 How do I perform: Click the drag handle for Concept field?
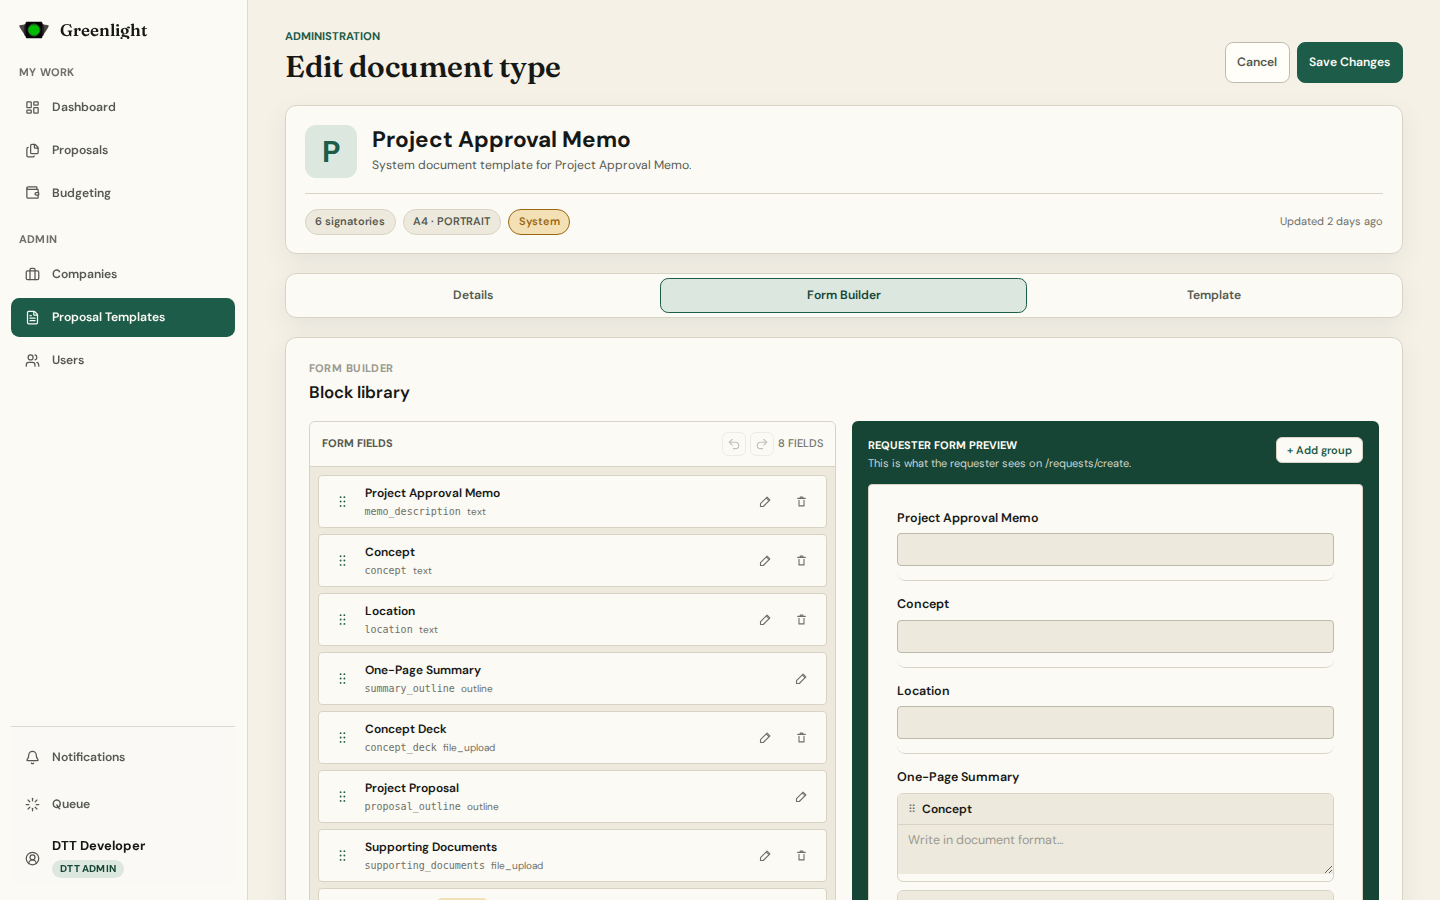(342, 561)
